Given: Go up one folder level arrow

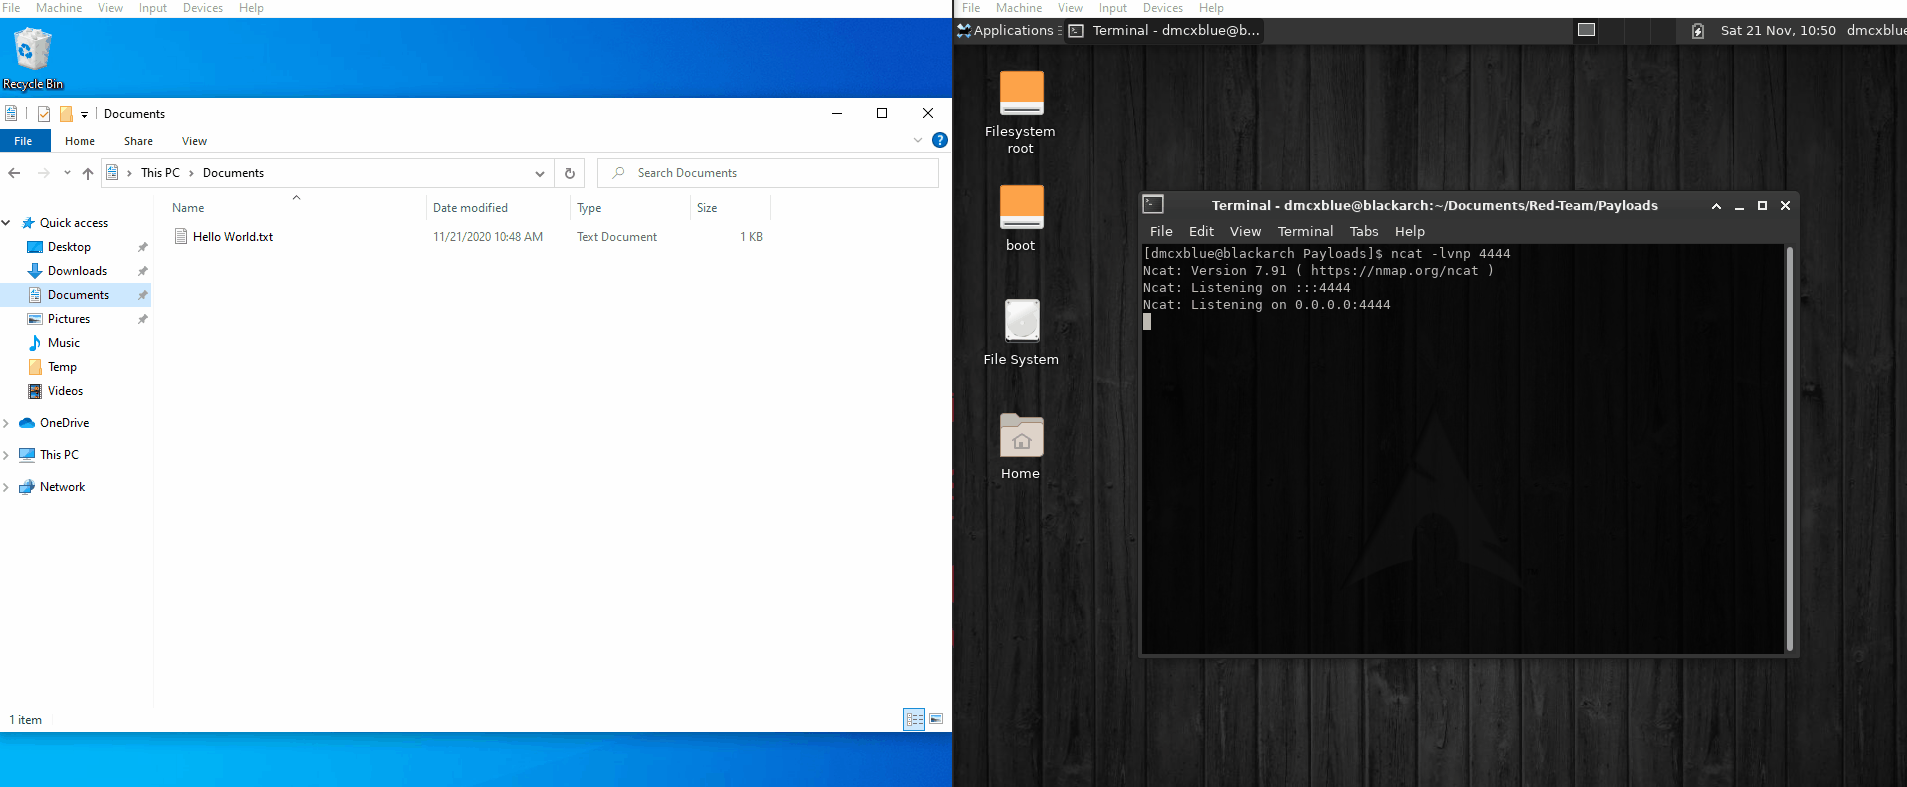Looking at the screenshot, I should [88, 173].
